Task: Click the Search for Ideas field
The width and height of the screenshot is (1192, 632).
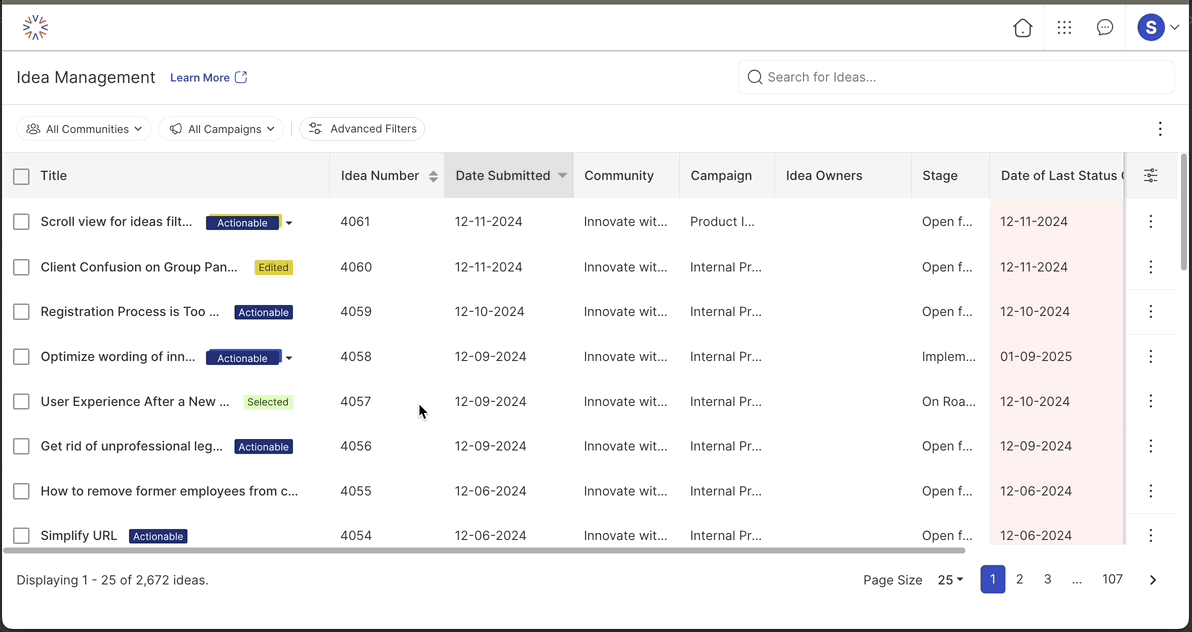Action: (x=955, y=77)
